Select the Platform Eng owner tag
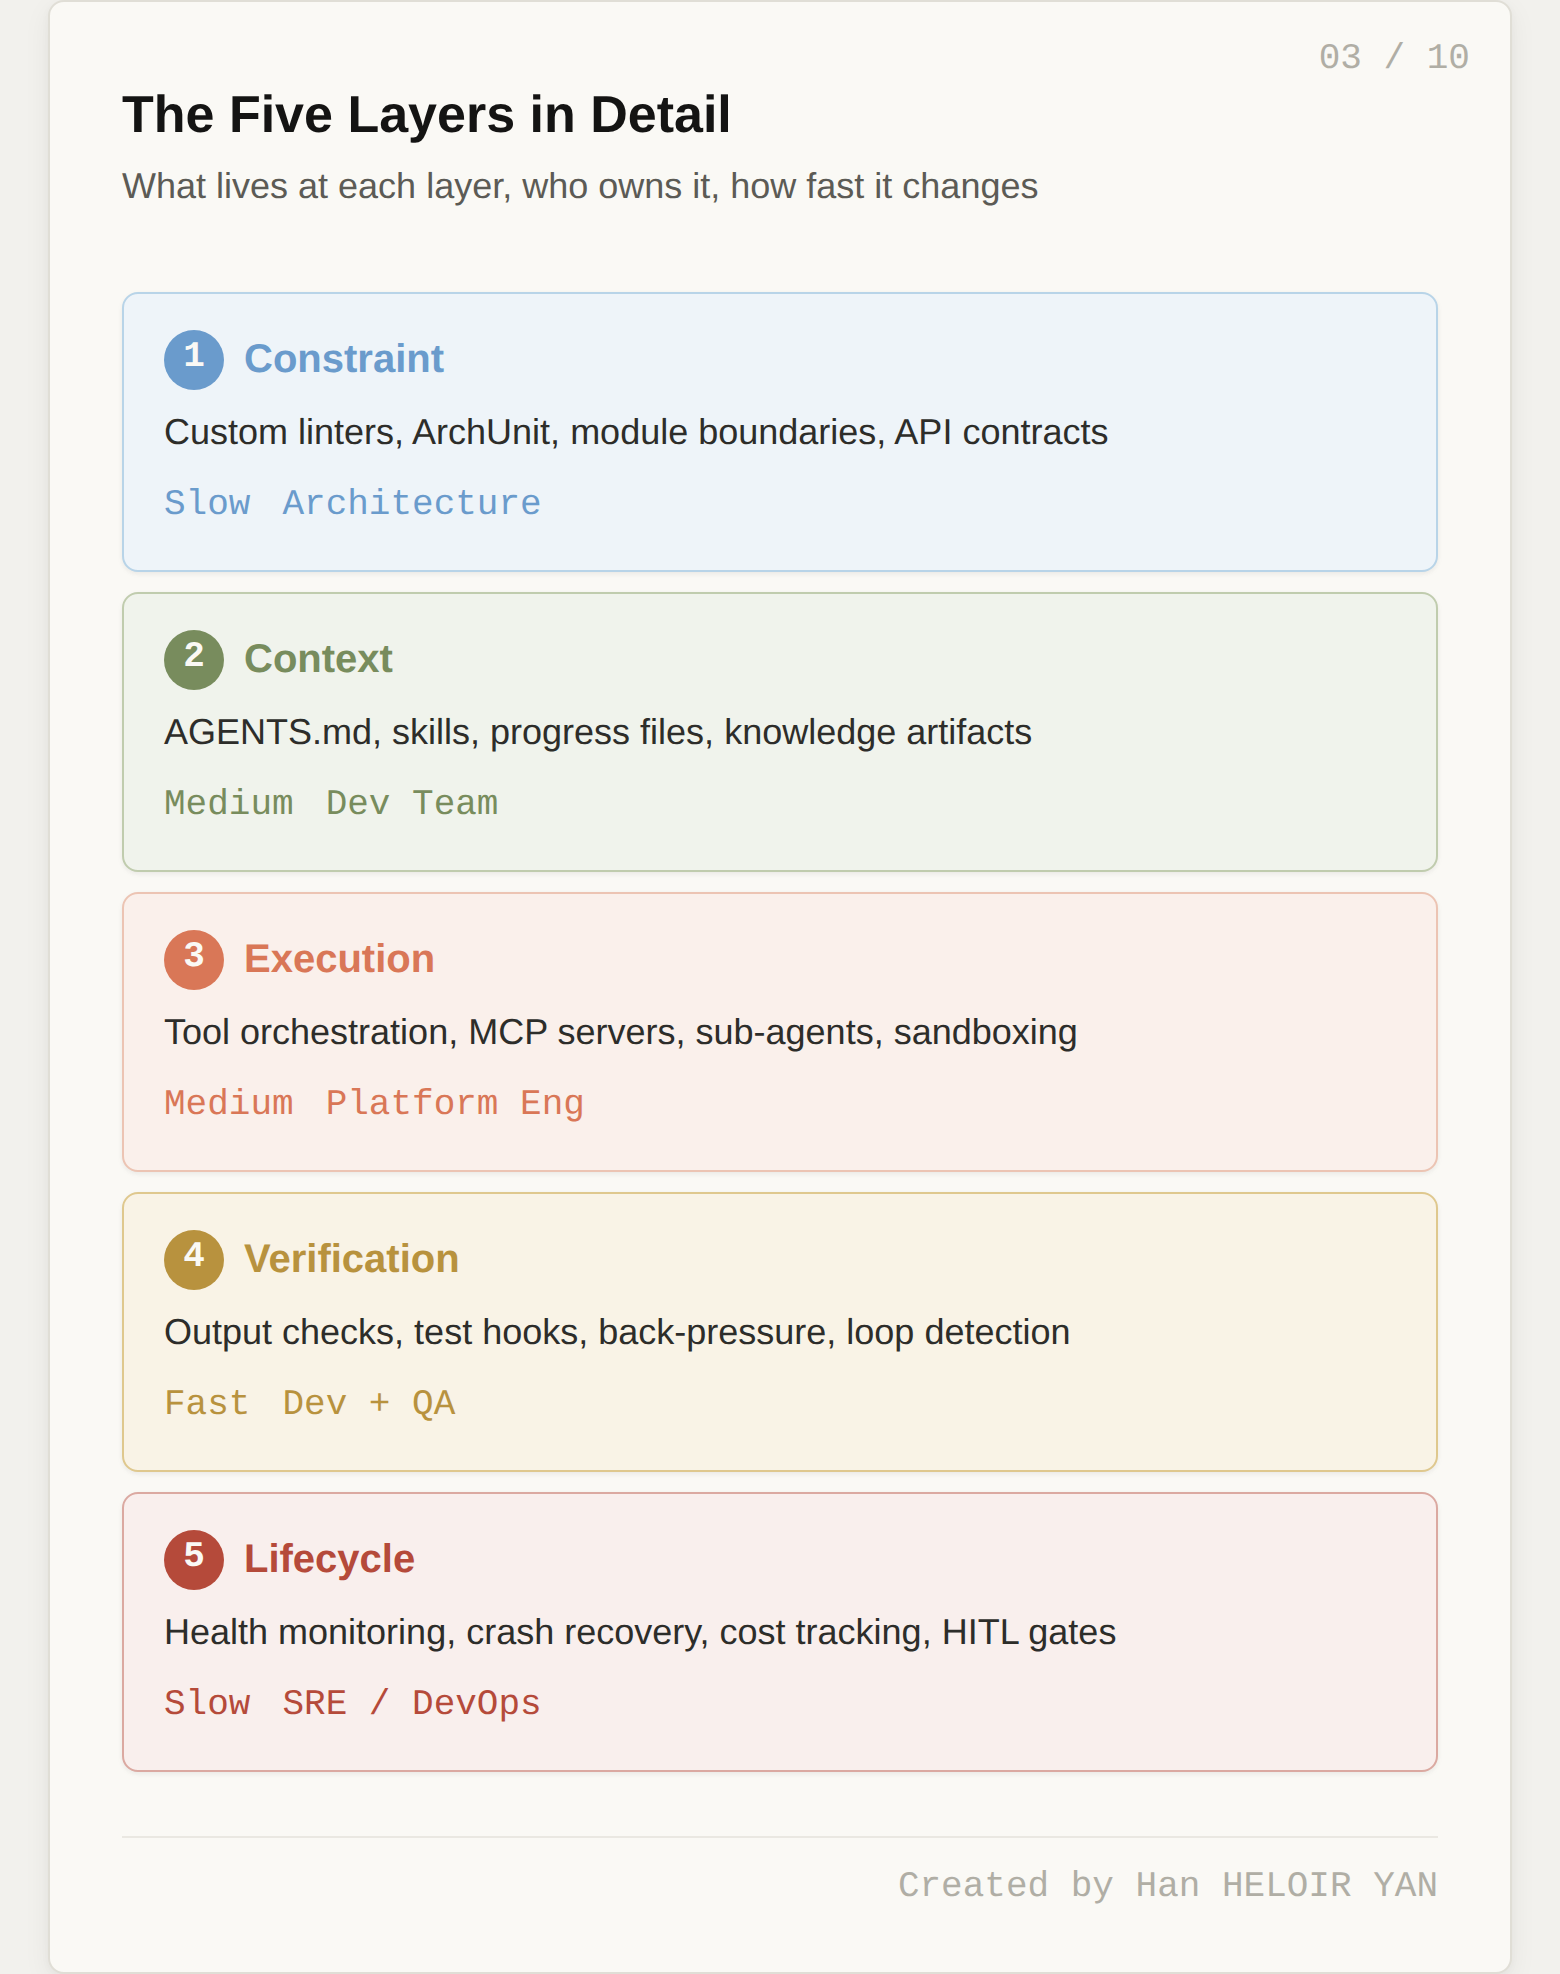 pos(454,1103)
